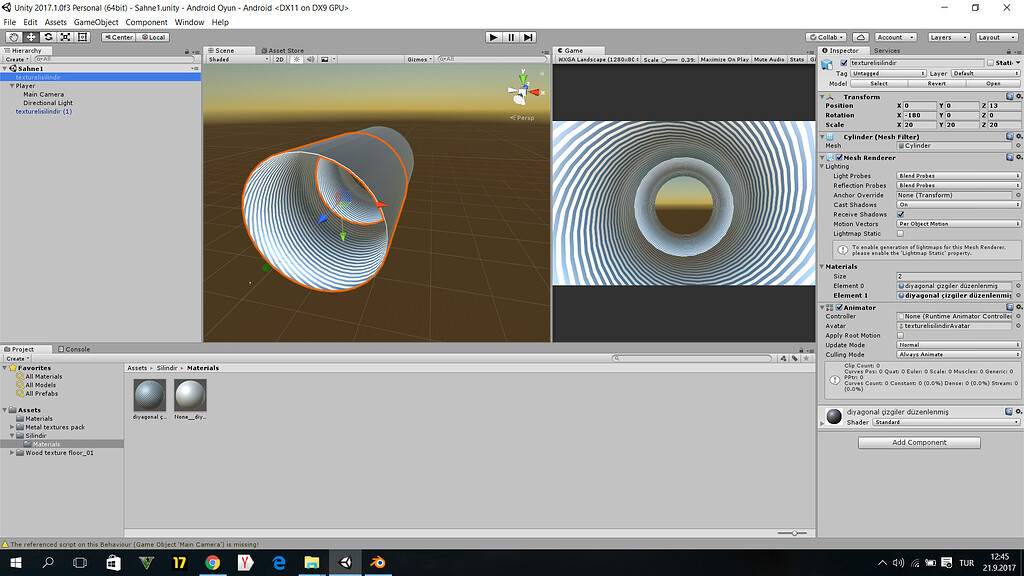Disable the Receive Shadows checkbox
Screen dimensions: 1024x576
tap(900, 213)
